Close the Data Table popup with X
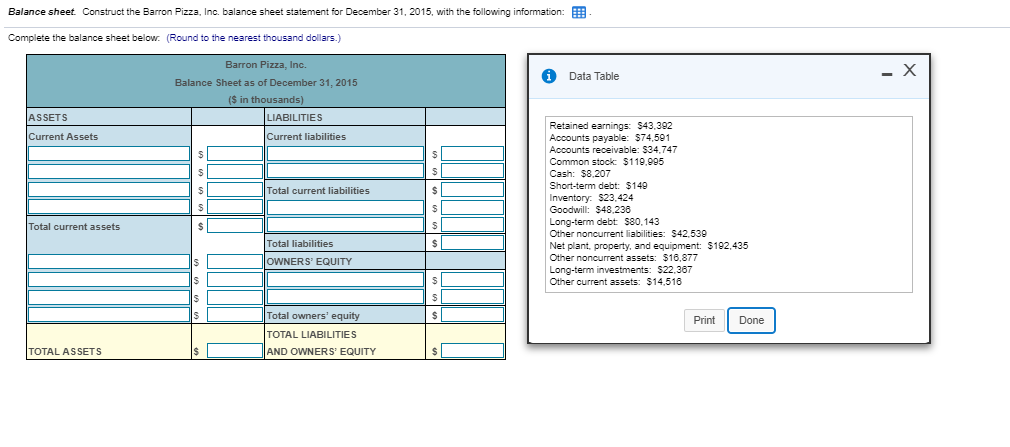 pyautogui.click(x=909, y=70)
